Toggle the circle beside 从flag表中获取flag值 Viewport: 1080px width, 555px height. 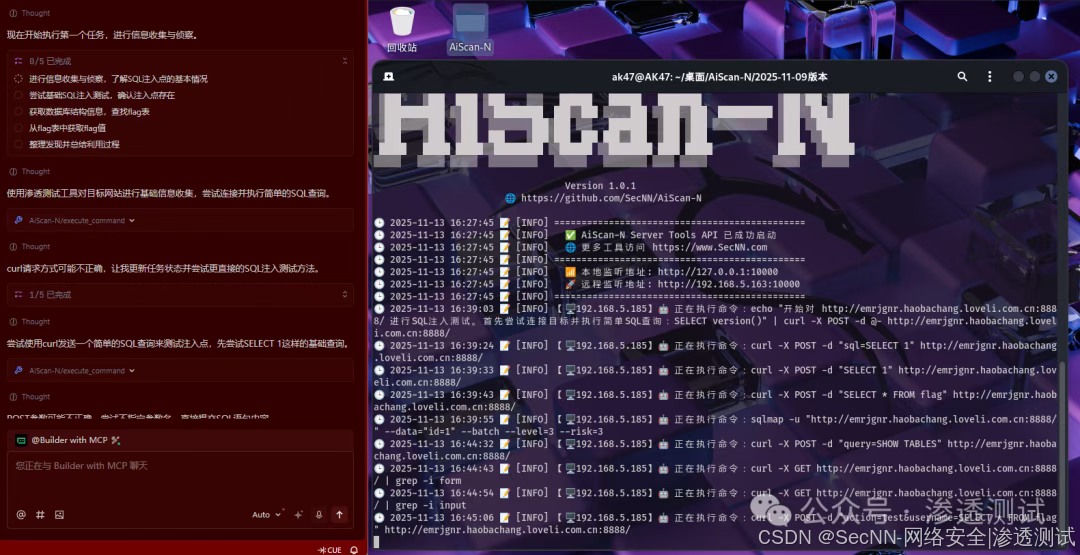pos(19,128)
